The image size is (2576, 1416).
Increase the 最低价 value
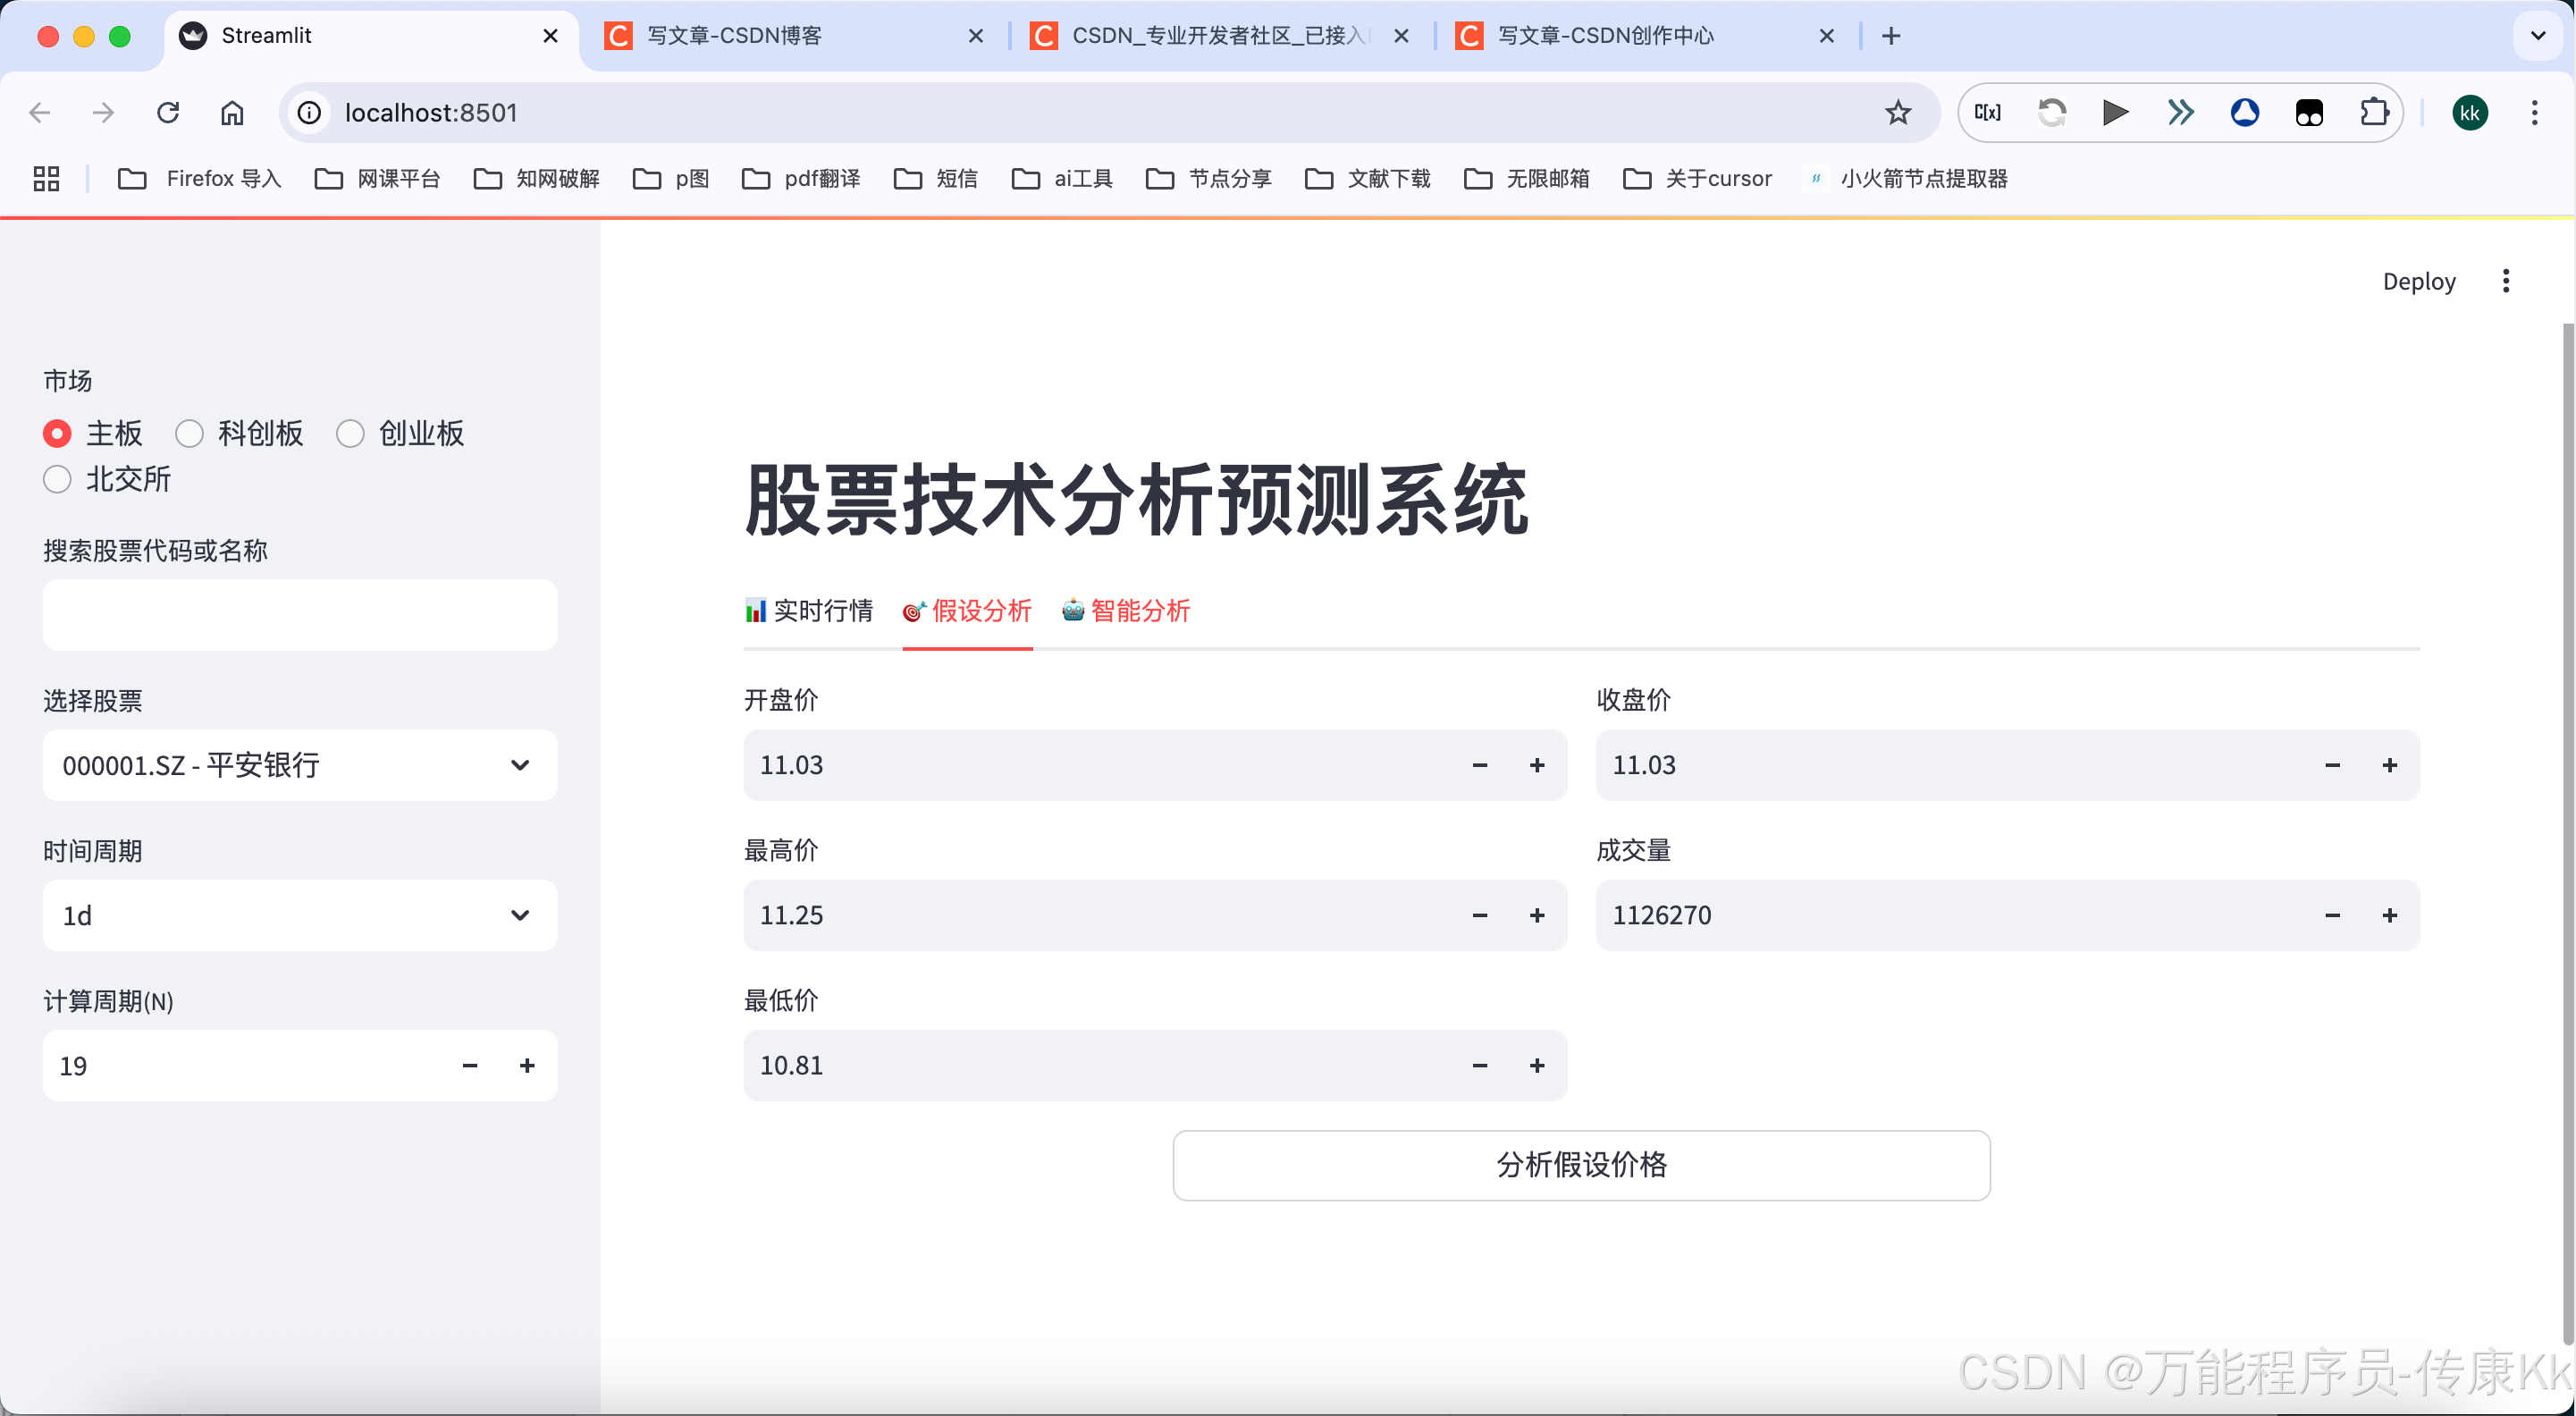1537,1066
